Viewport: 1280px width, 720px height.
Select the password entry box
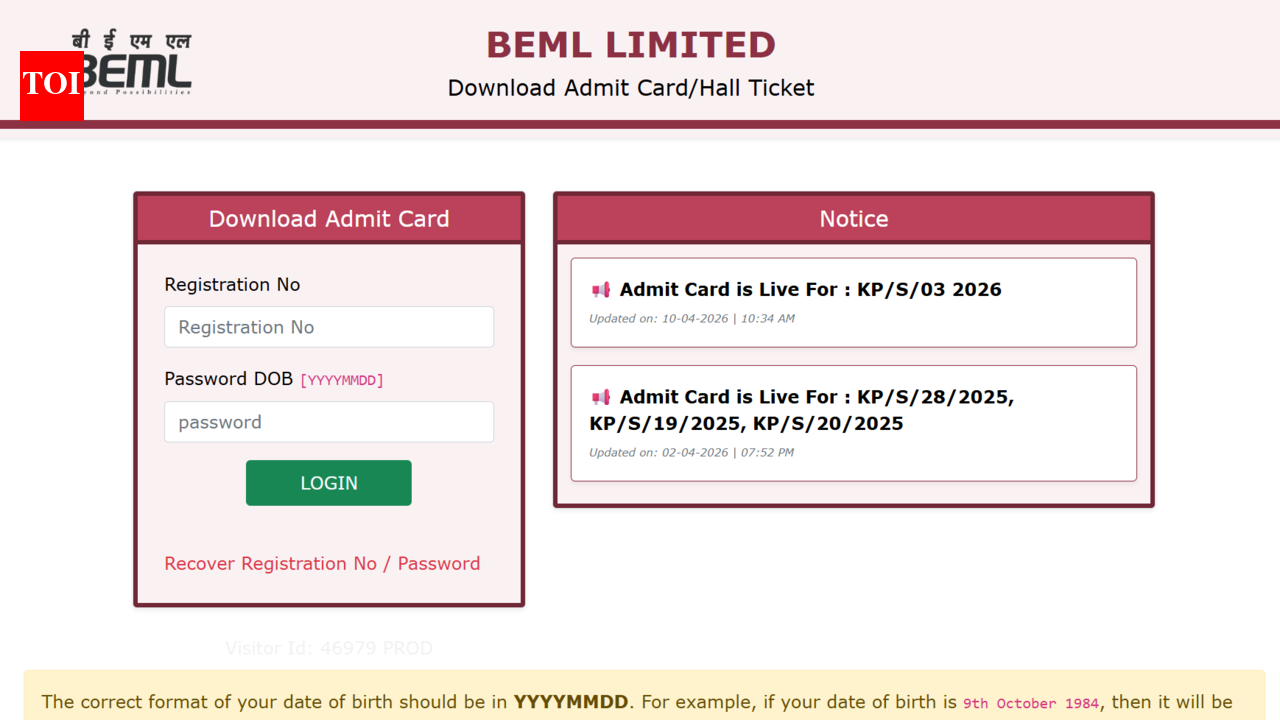[x=328, y=422]
